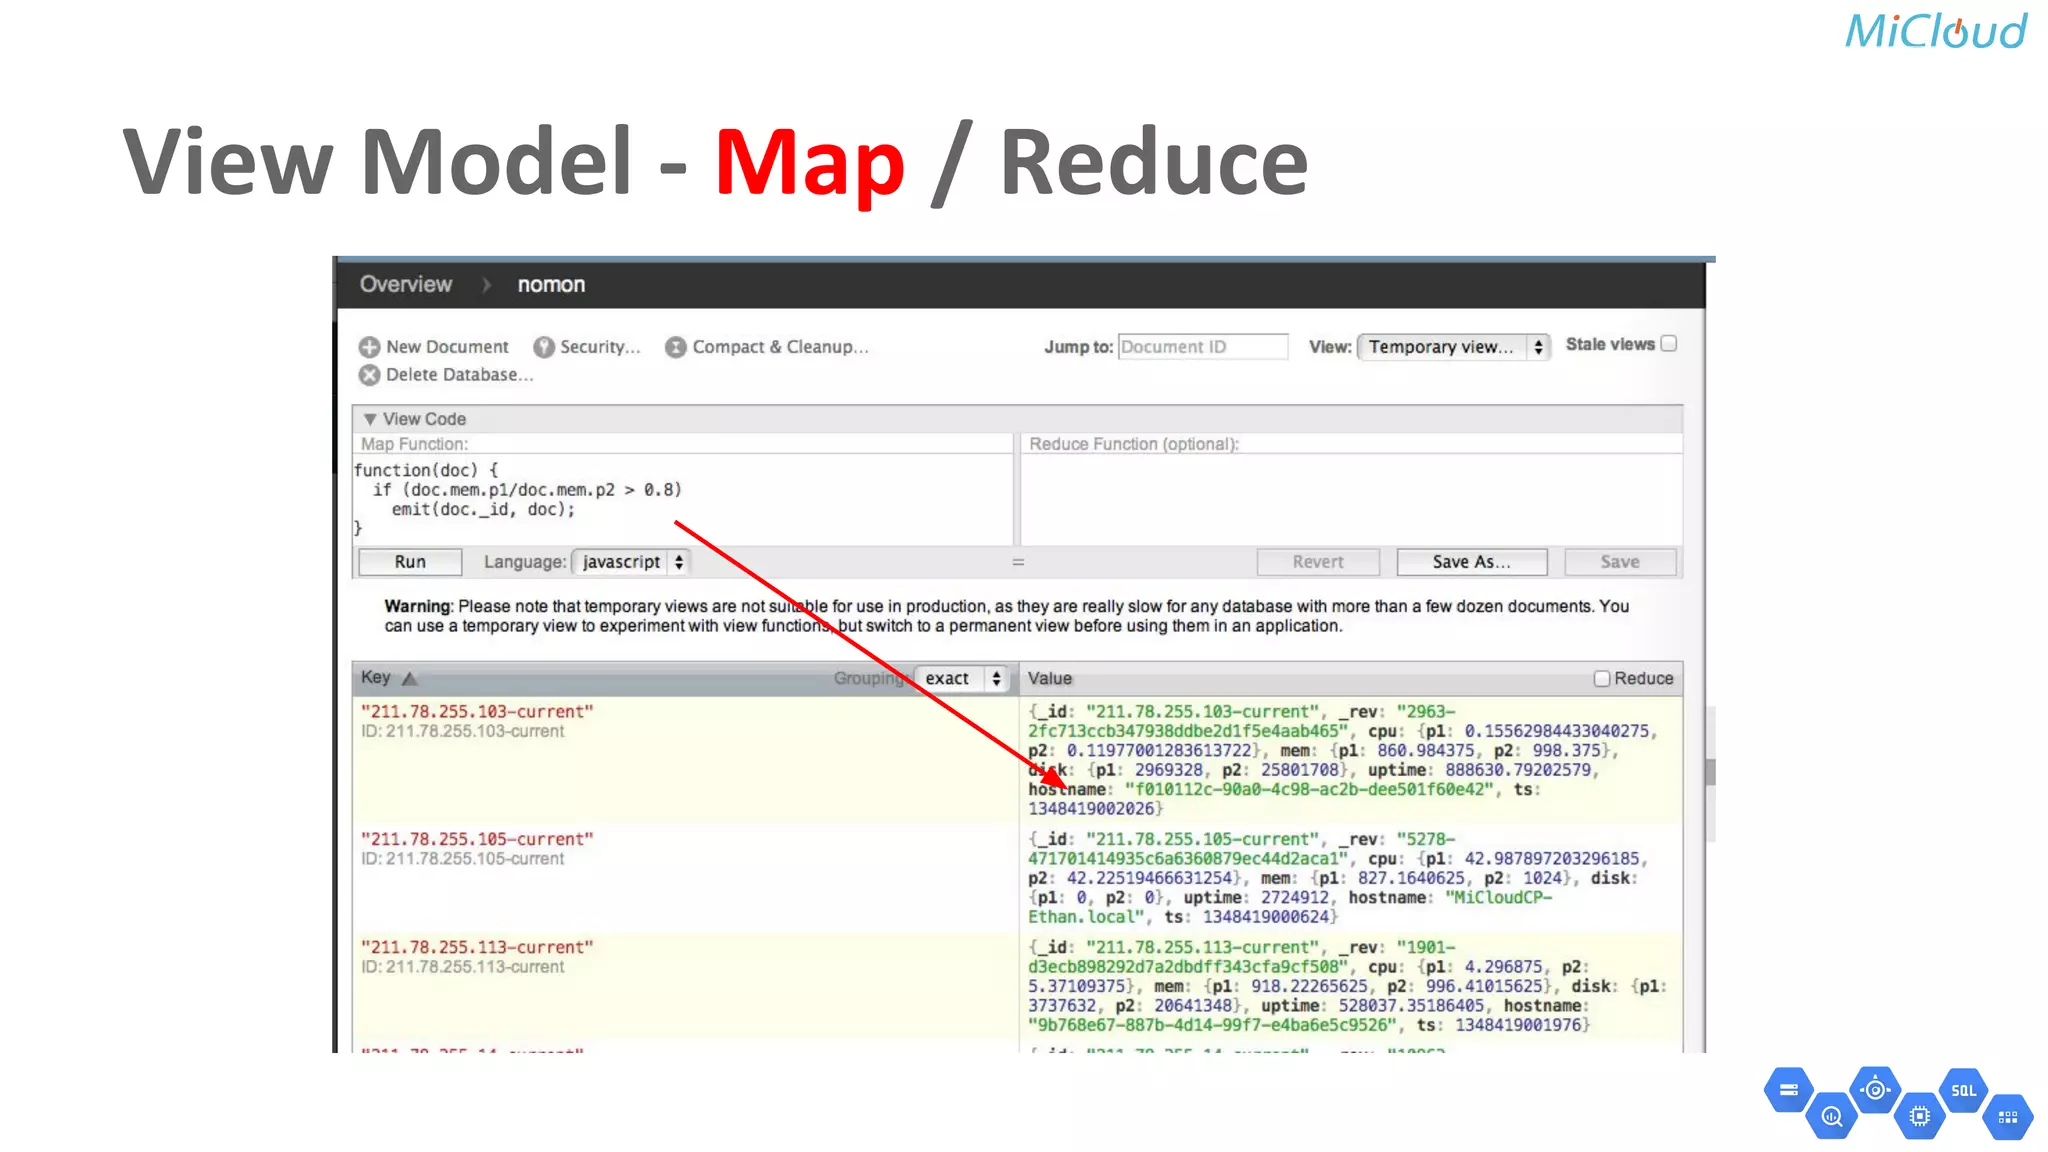Toggle the Reduce checkbox
Image resolution: width=2048 pixels, height=1152 pixels.
1602,679
